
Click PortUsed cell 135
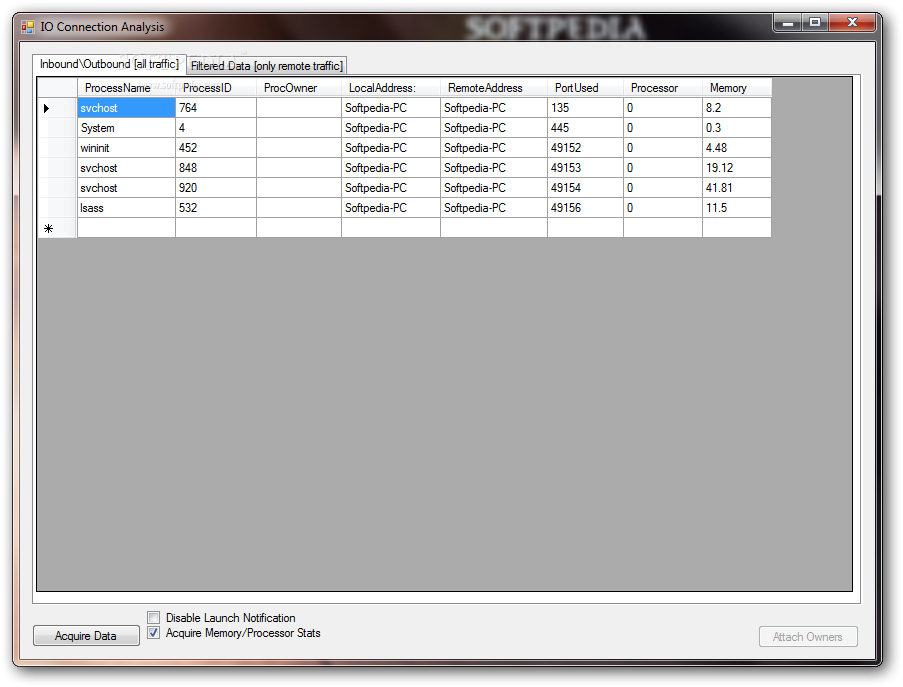586,108
